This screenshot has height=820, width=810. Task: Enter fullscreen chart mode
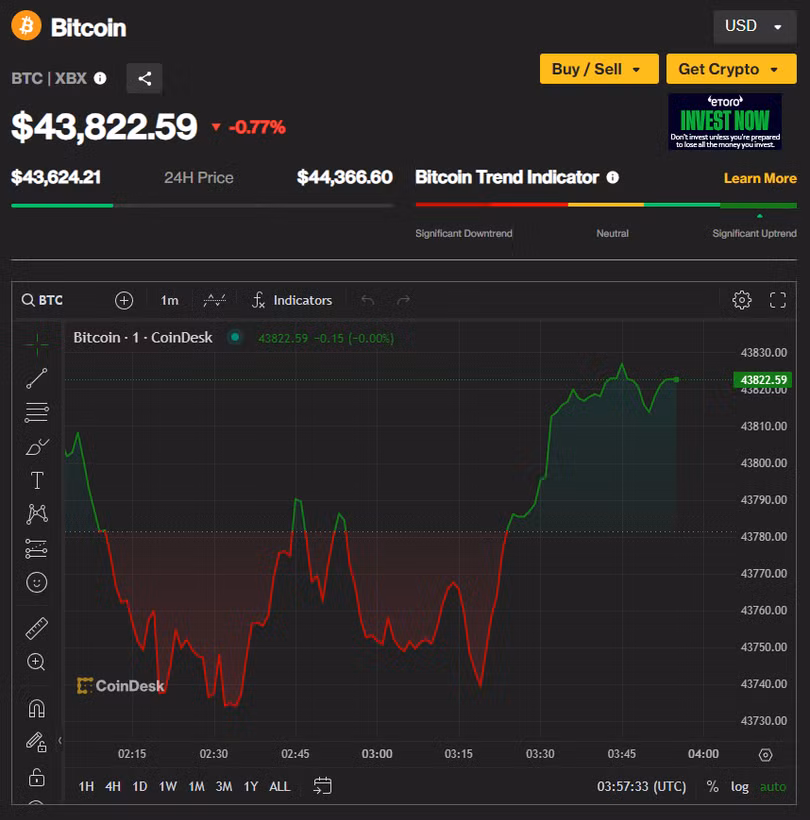tap(778, 300)
